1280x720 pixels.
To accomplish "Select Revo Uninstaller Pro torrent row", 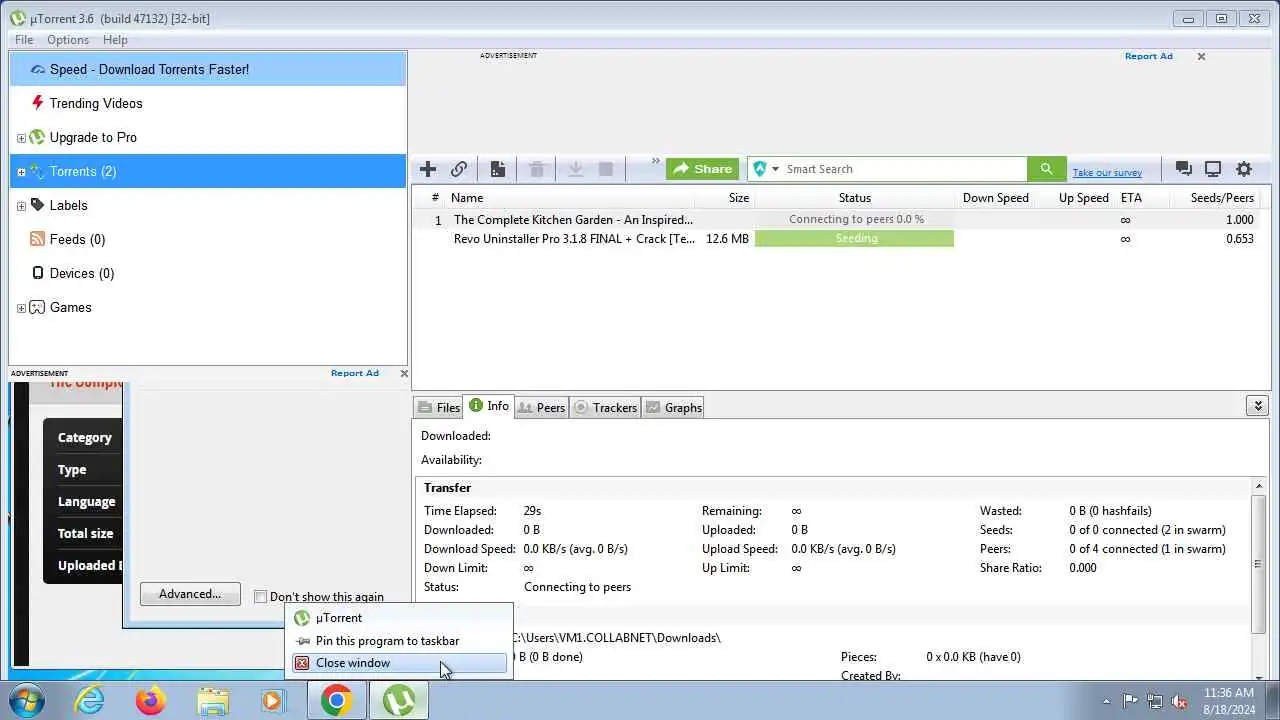I will (840, 239).
